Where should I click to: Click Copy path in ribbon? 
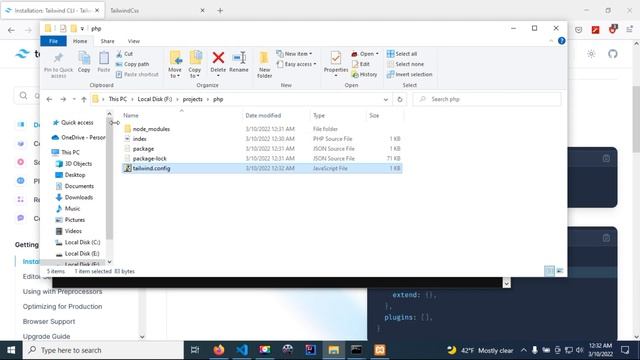(x=133, y=64)
